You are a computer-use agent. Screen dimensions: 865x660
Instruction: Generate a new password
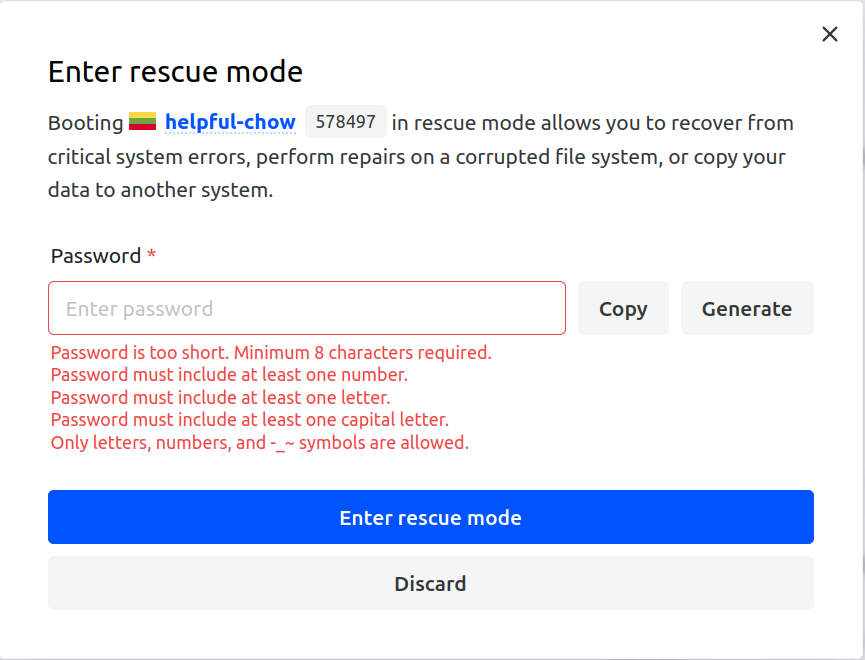[747, 308]
